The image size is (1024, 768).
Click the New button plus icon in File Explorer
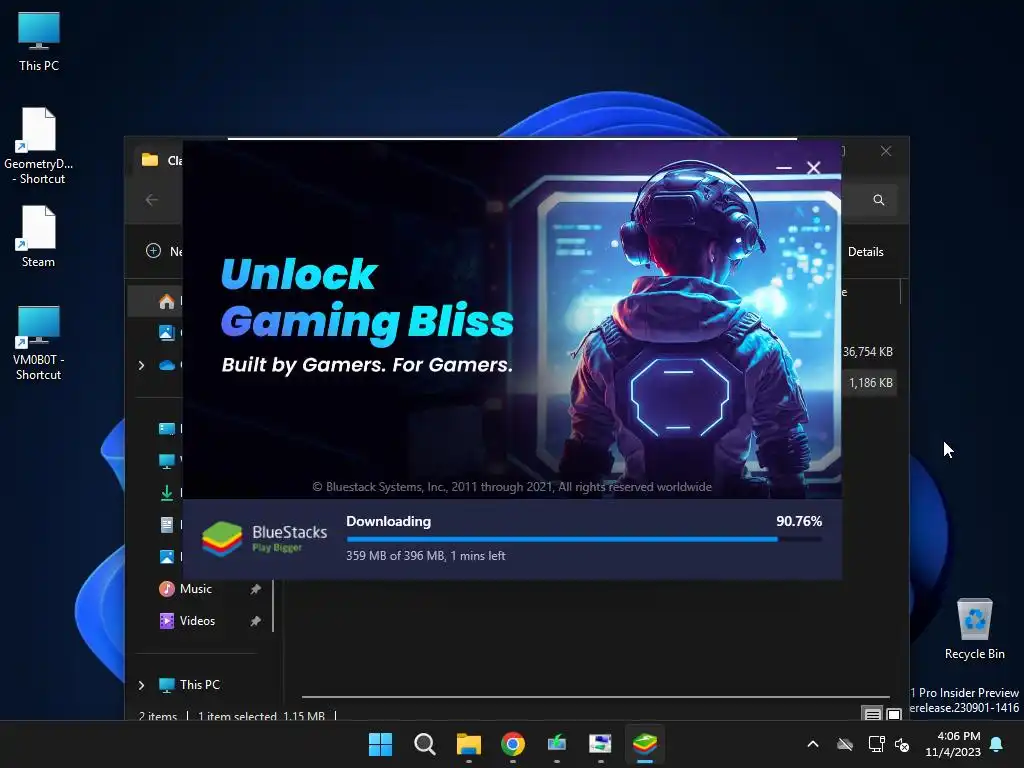coord(153,251)
